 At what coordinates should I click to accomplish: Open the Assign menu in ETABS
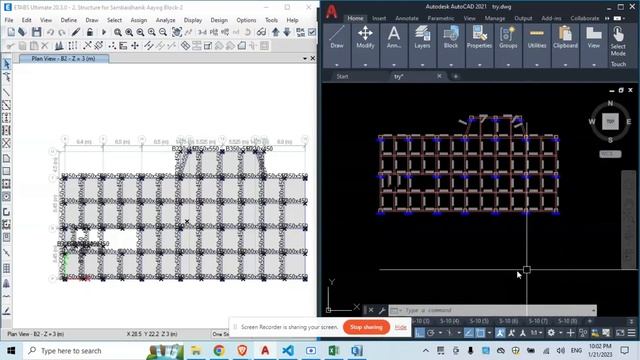click(x=139, y=20)
